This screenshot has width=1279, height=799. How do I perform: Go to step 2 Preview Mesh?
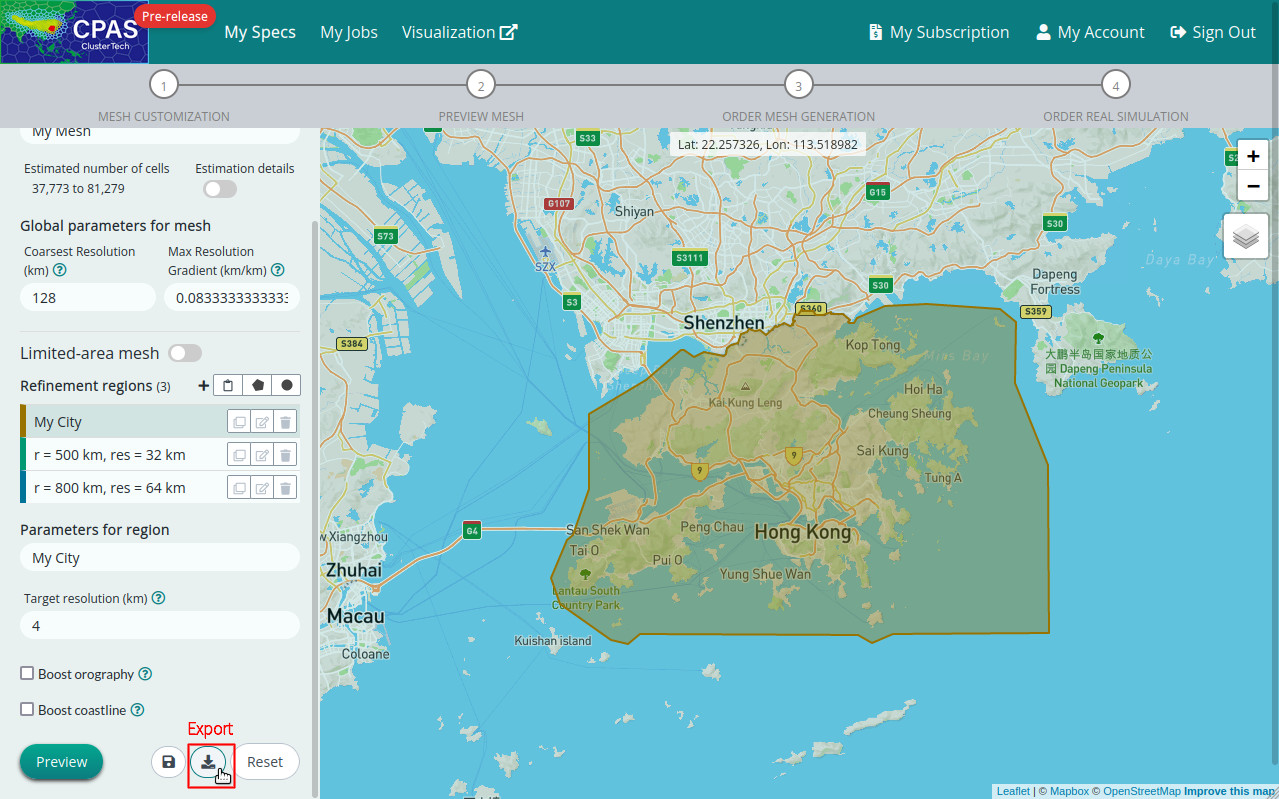tap(481, 85)
